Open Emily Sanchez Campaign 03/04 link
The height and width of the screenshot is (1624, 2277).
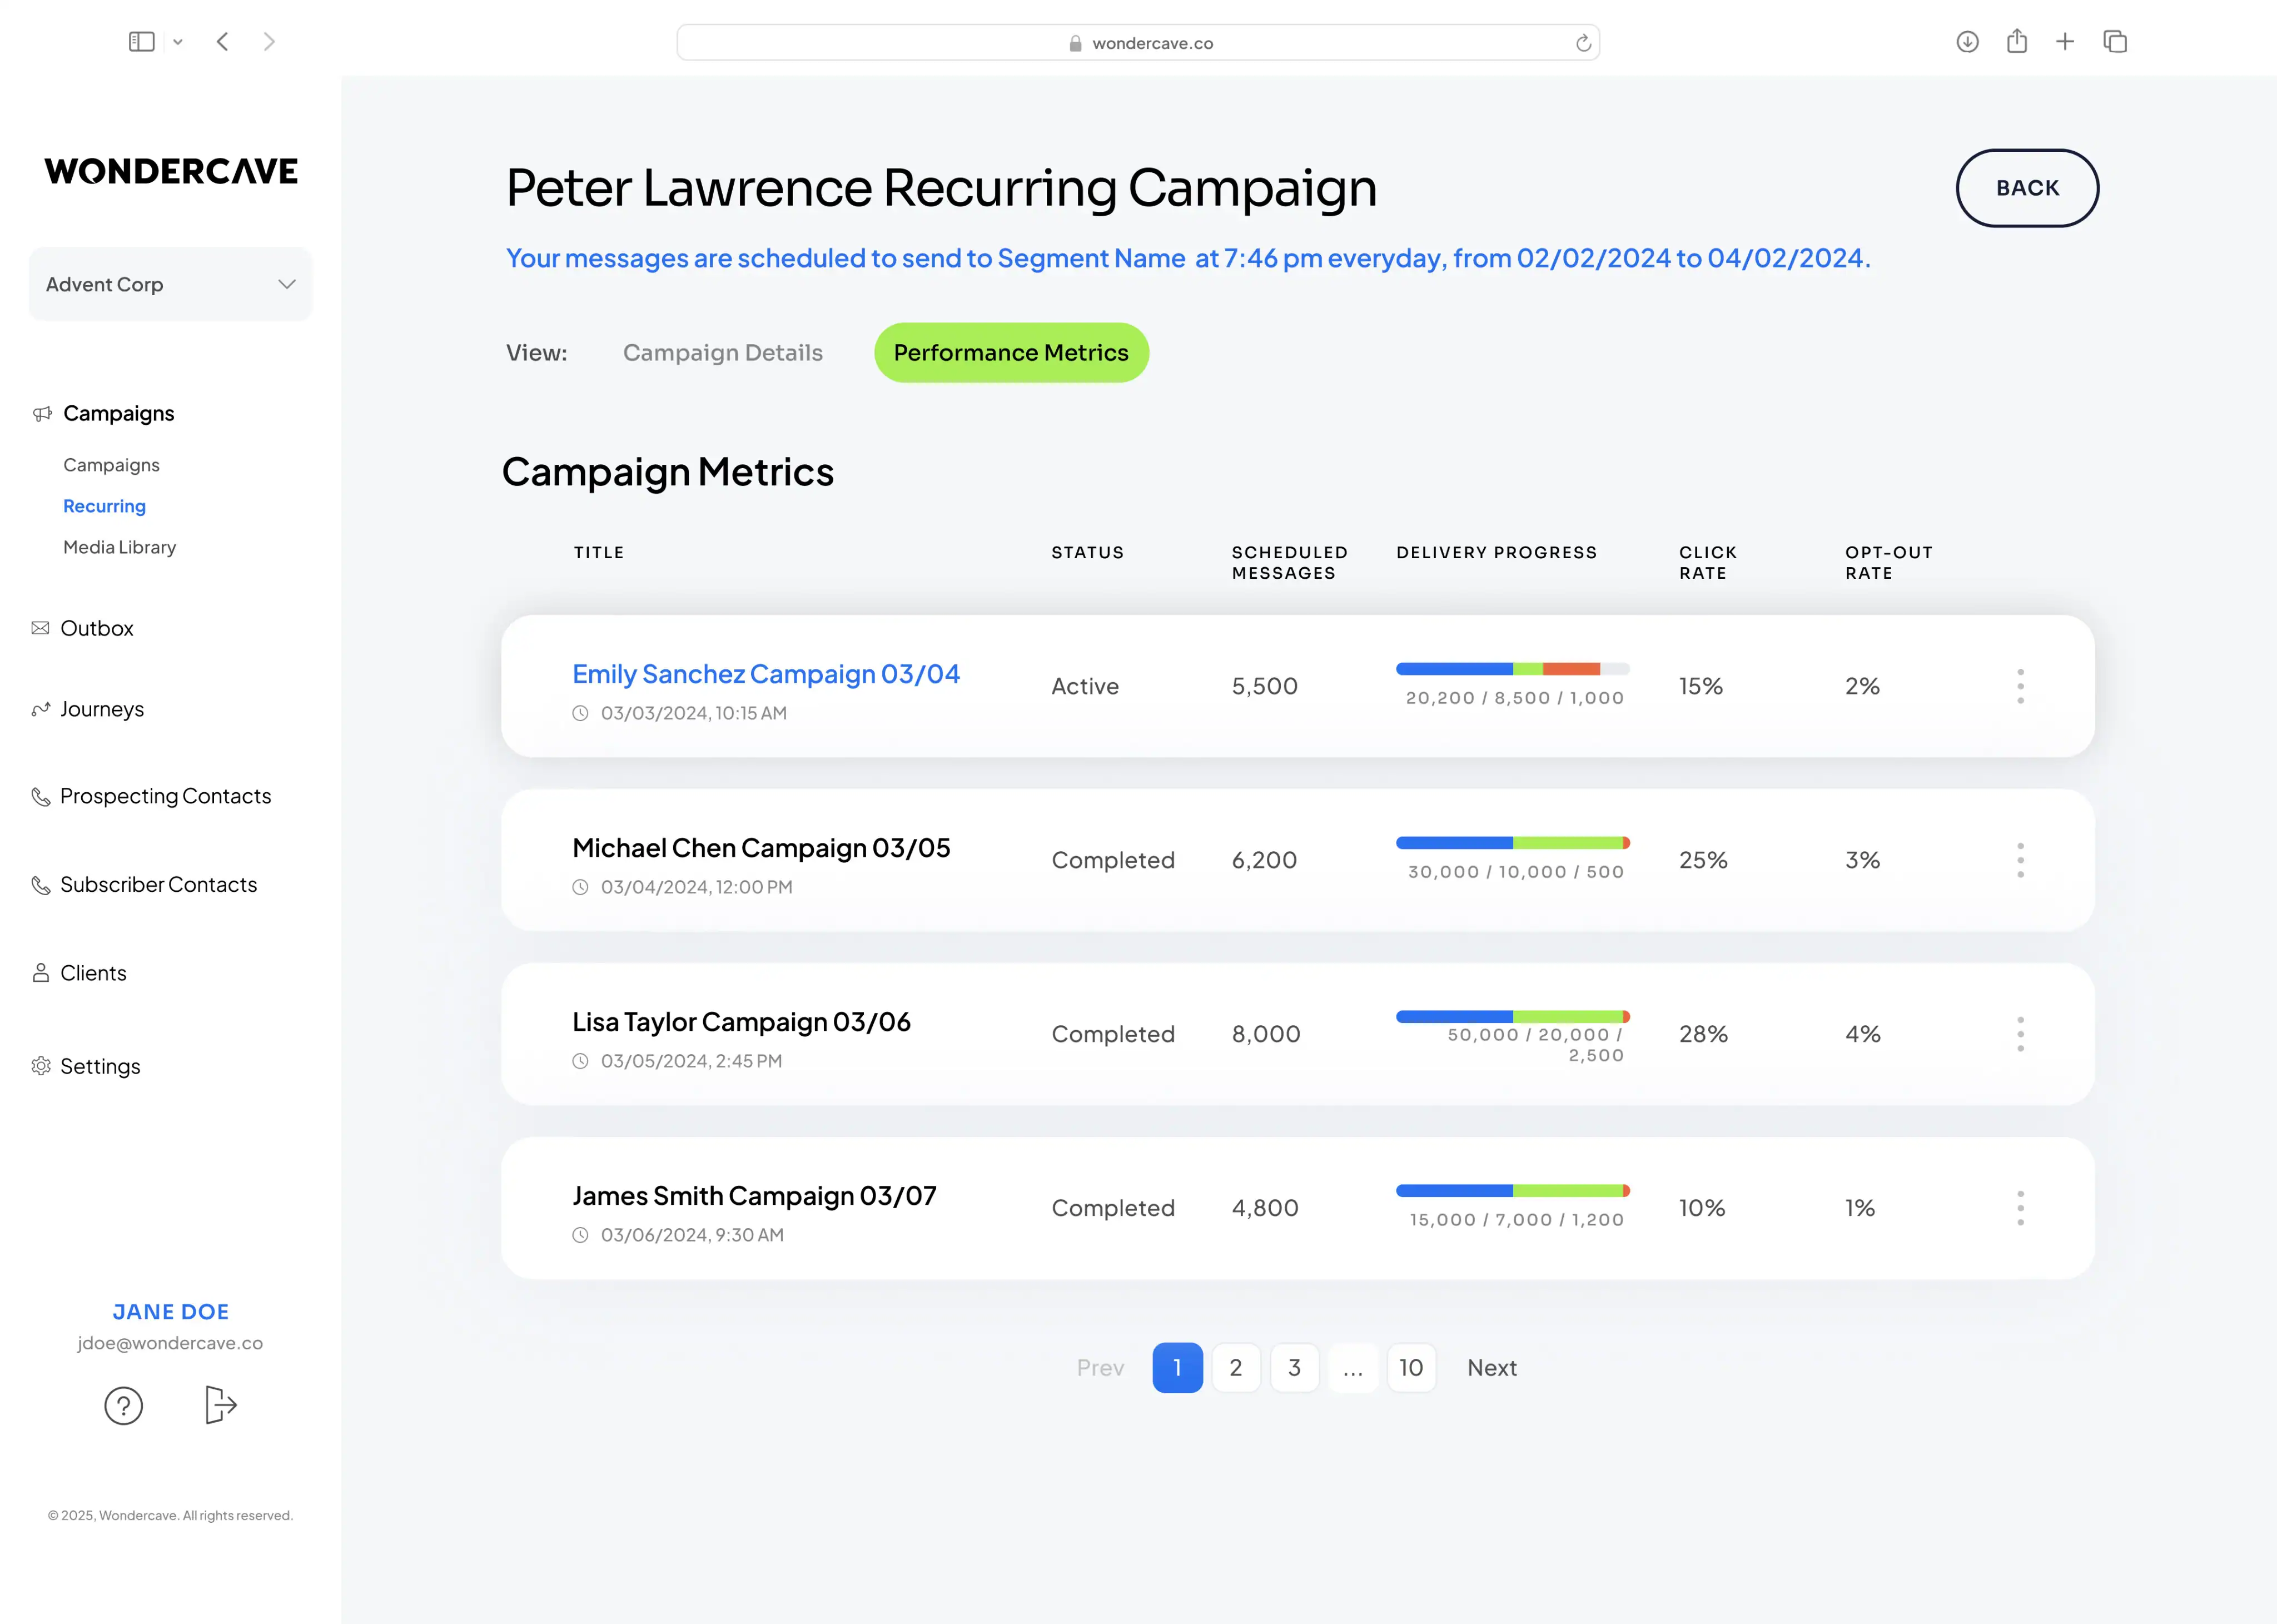766,674
